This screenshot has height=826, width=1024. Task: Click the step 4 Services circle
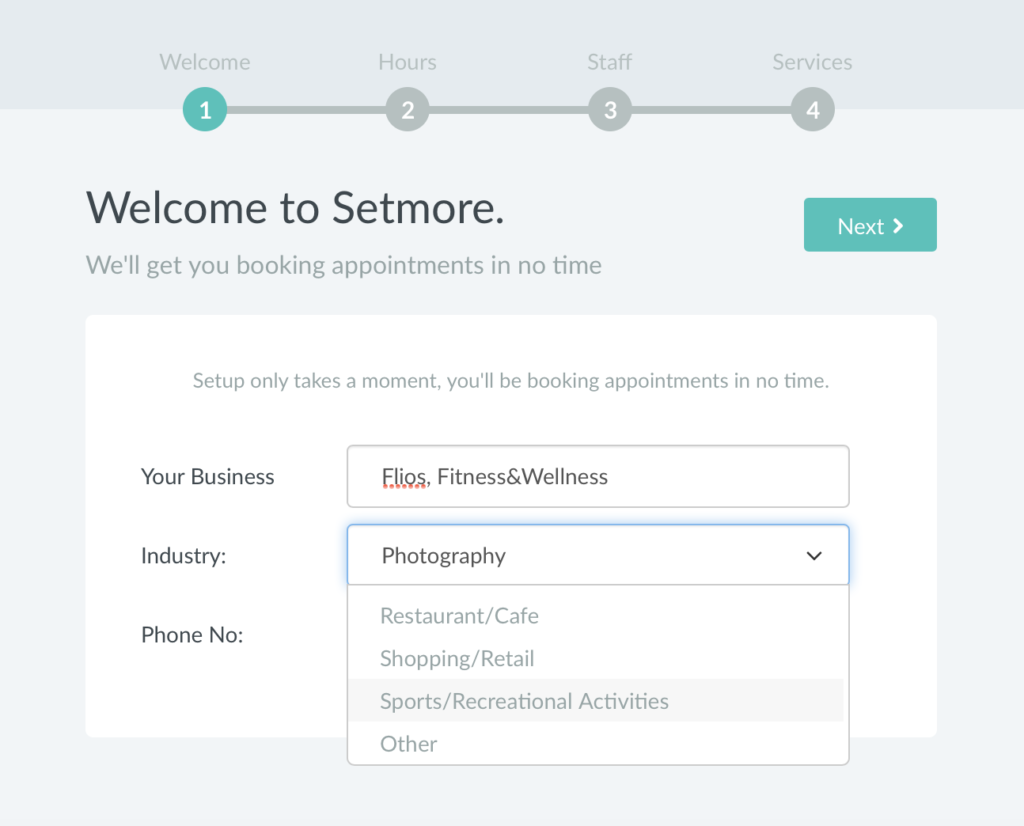(812, 110)
